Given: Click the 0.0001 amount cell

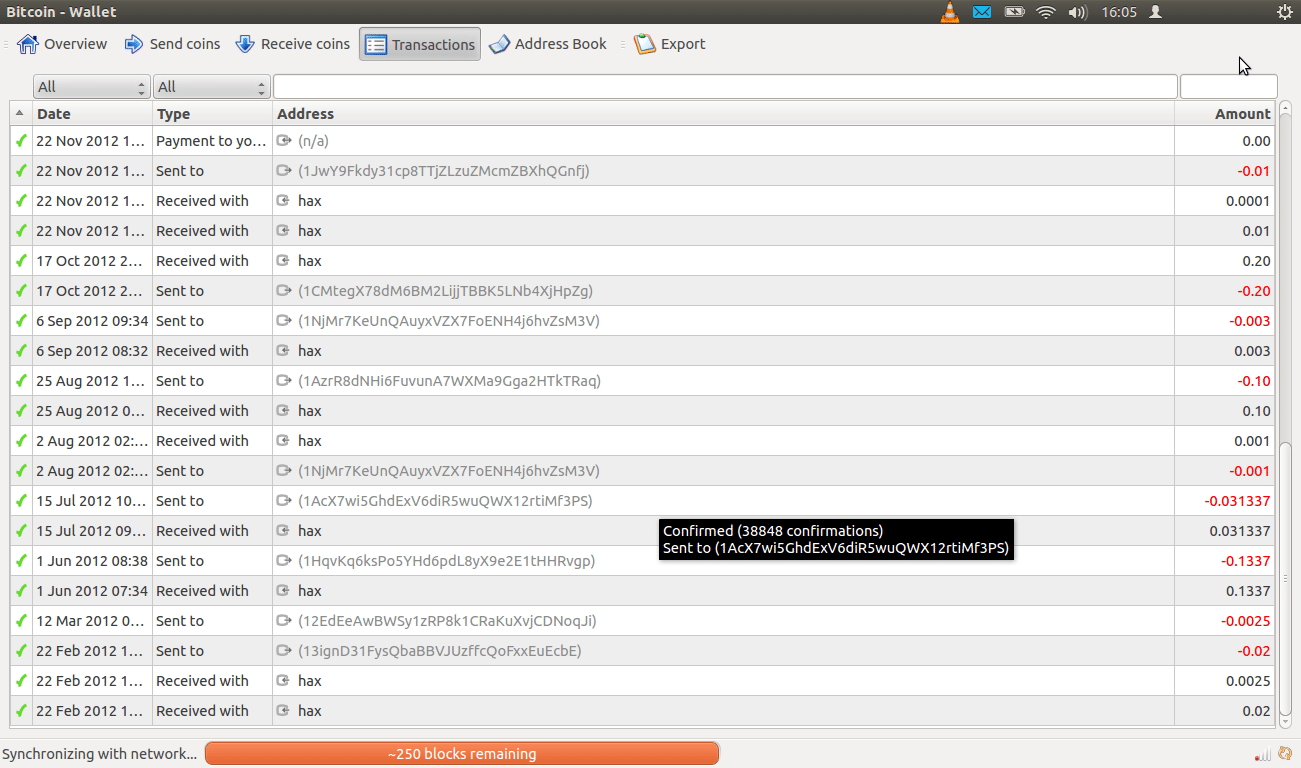Looking at the screenshot, I should [1225, 201].
